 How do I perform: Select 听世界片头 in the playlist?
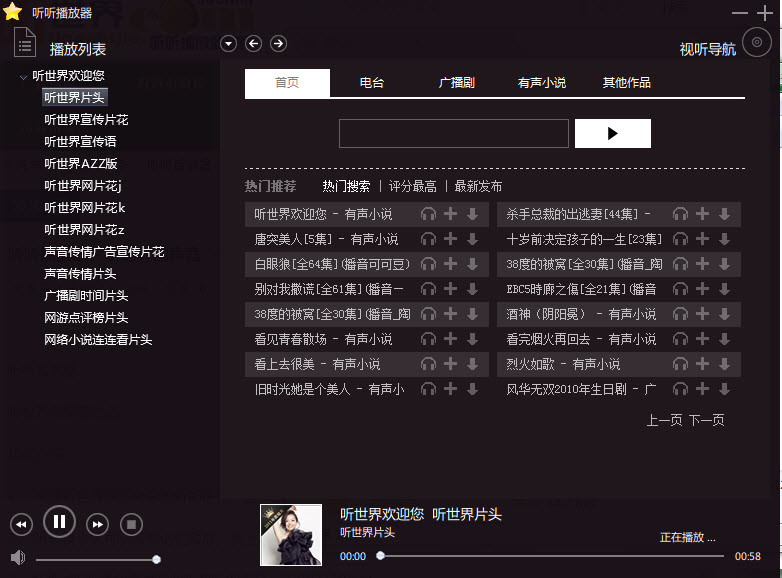click(74, 98)
